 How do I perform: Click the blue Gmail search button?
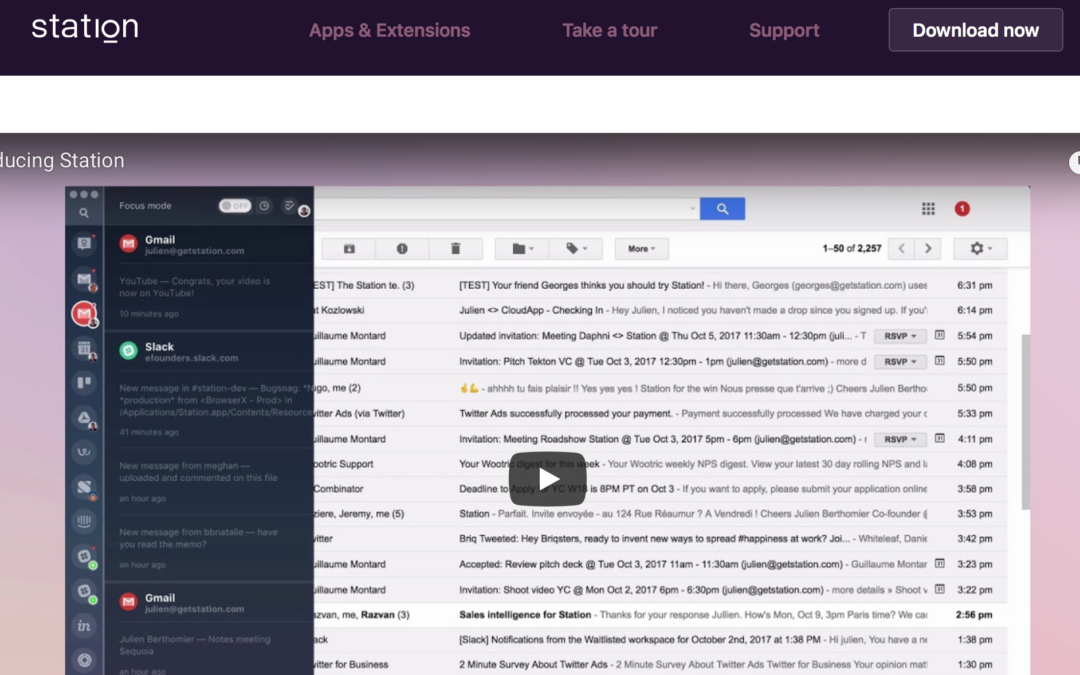pyautogui.click(x=722, y=209)
